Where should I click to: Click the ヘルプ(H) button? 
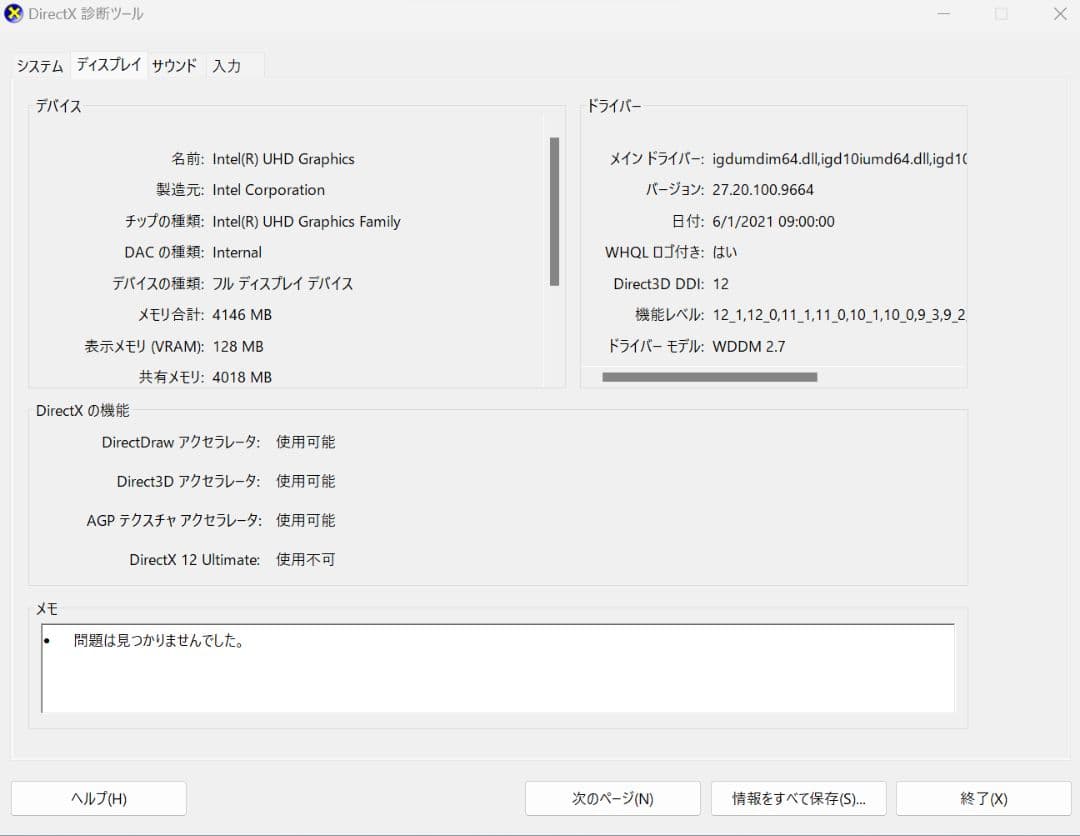click(99, 798)
